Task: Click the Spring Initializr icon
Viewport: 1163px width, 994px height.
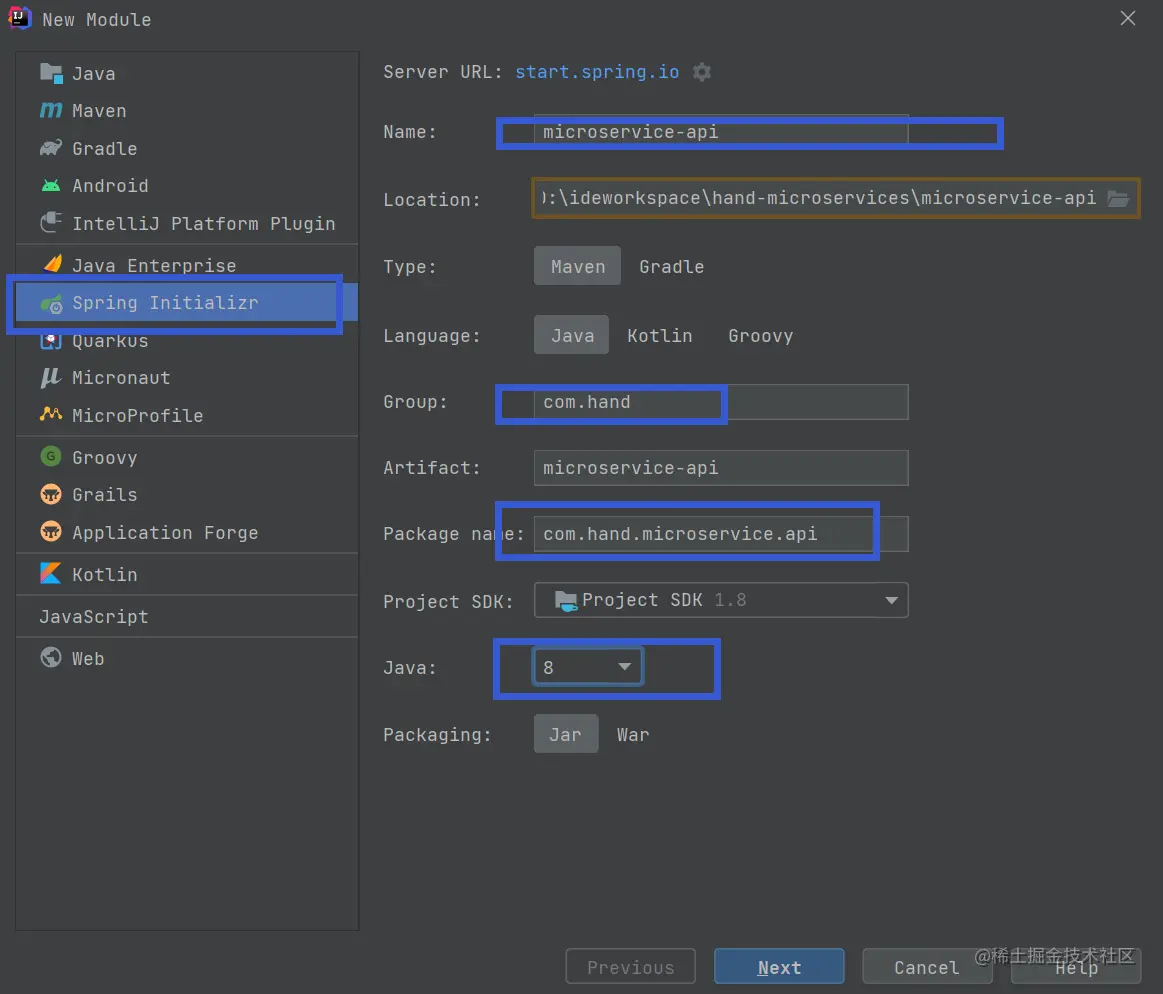Action: tap(51, 303)
